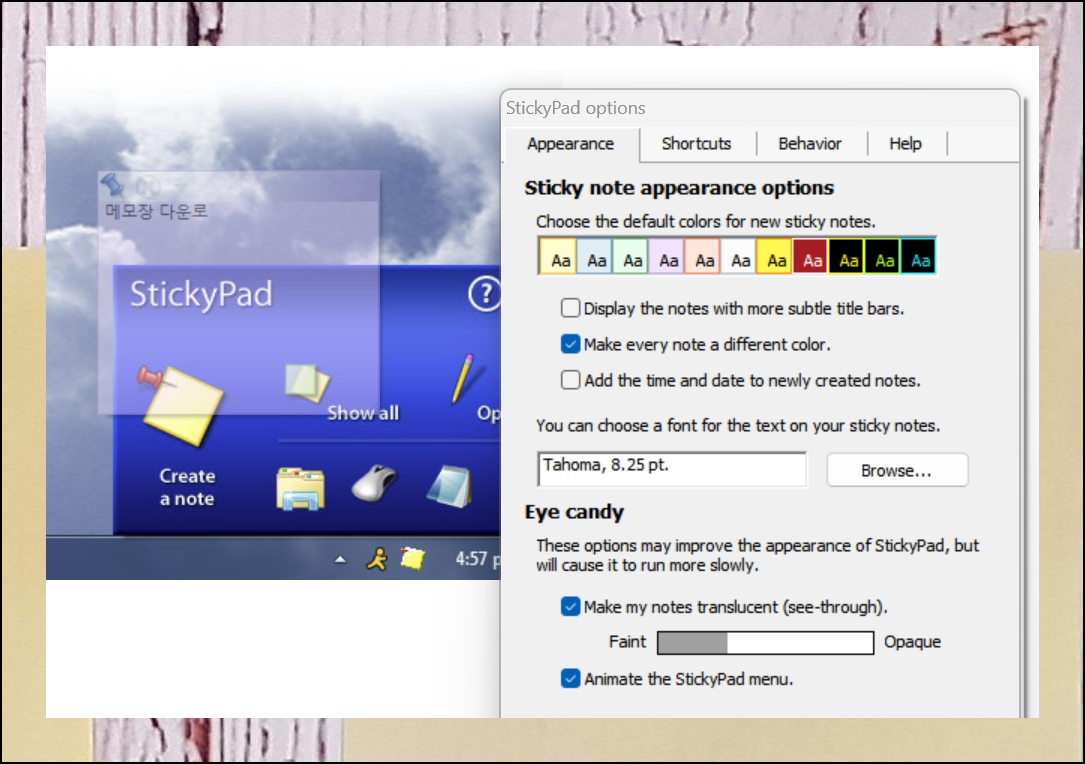Click the taskbar clock showing 4:57

tap(477, 558)
